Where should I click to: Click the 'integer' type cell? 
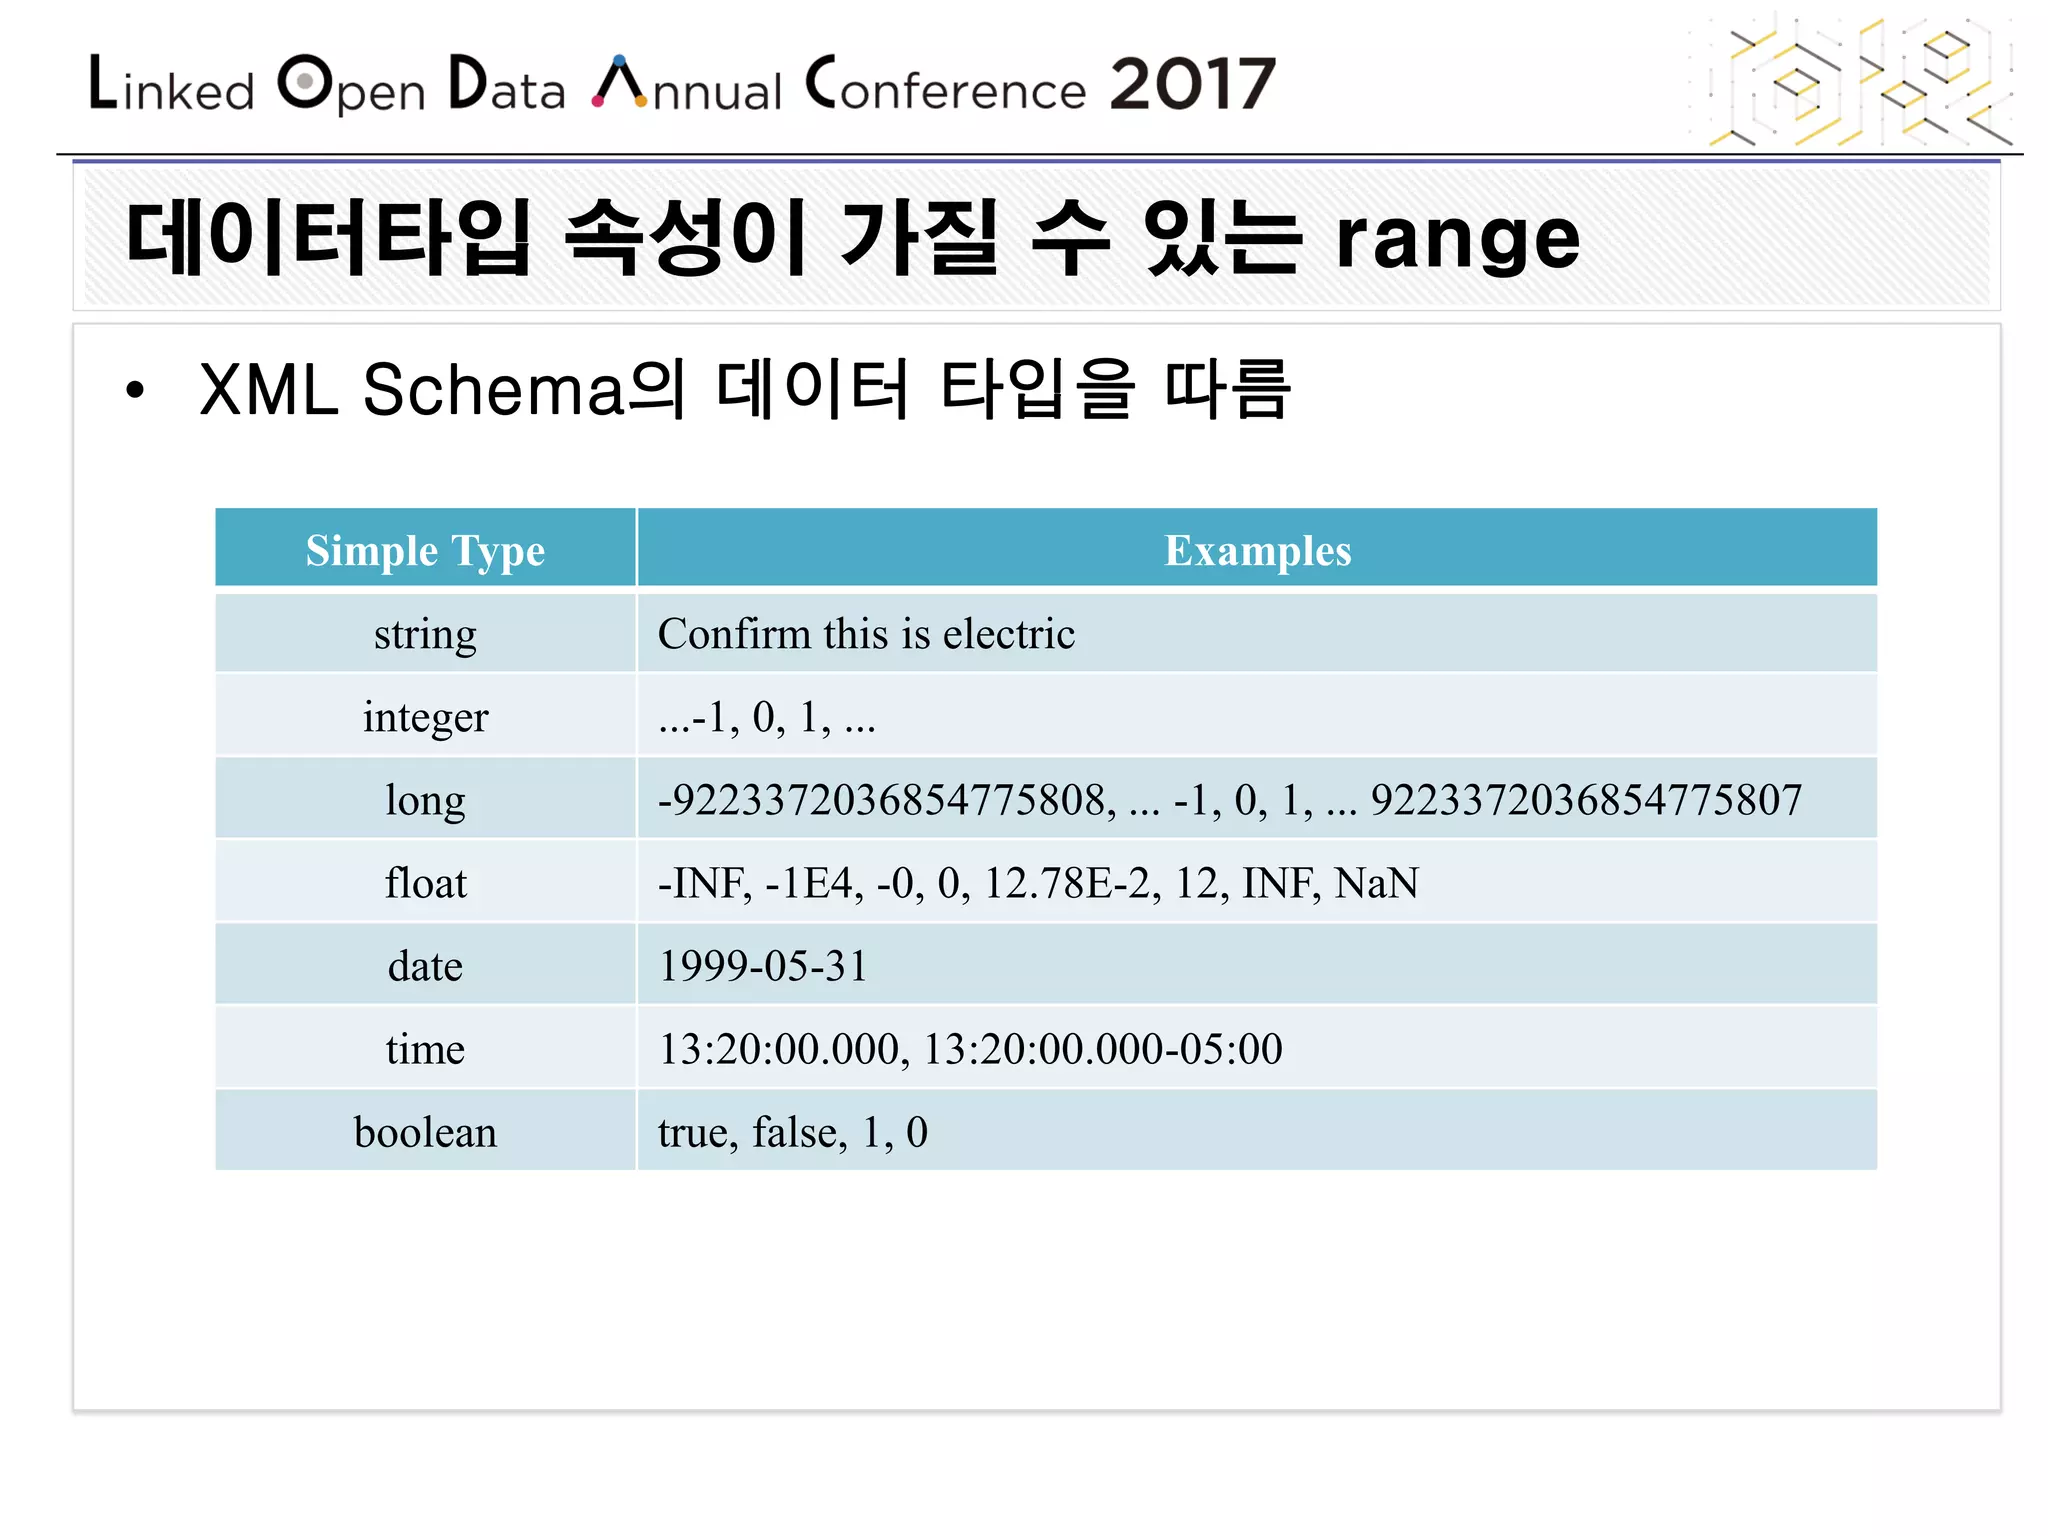pyautogui.click(x=425, y=716)
